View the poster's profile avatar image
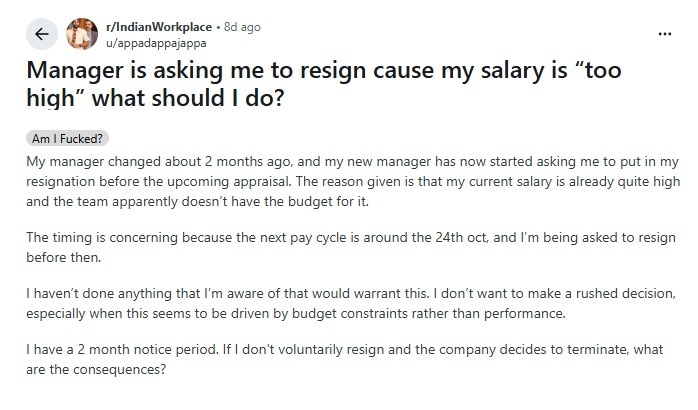 pos(82,34)
